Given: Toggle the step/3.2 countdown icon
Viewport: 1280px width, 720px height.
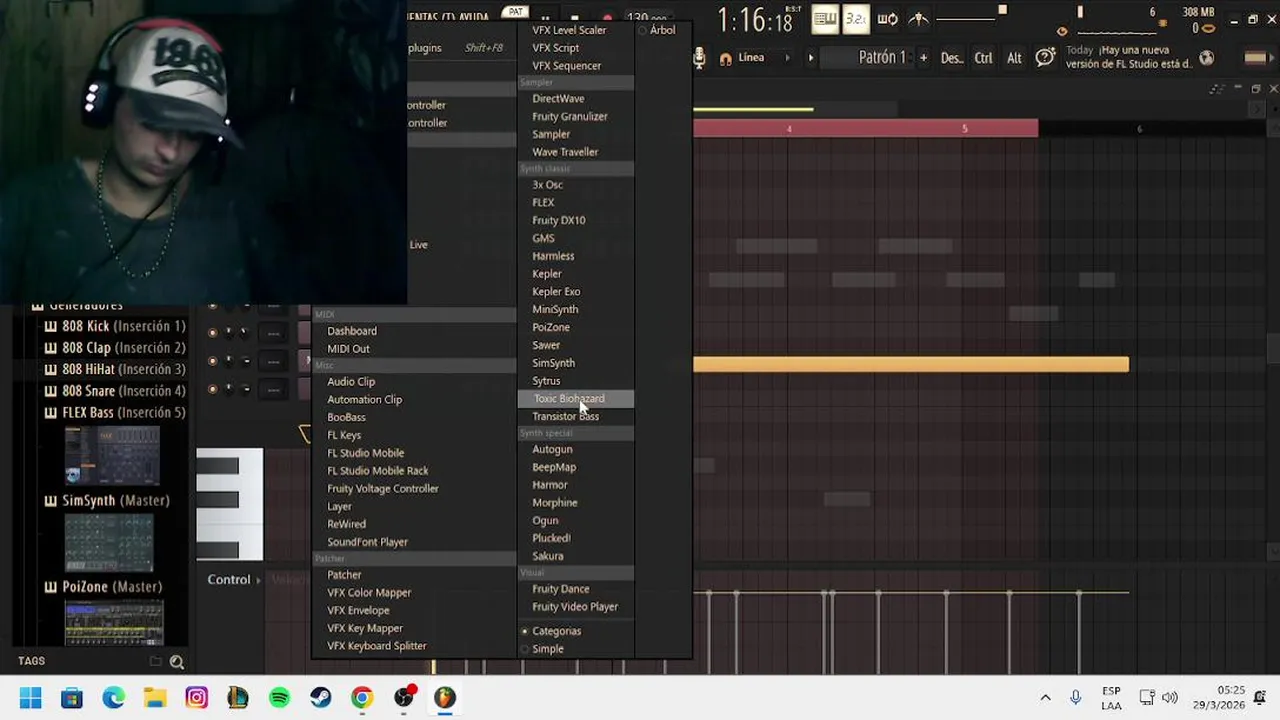Looking at the screenshot, I should [x=856, y=19].
